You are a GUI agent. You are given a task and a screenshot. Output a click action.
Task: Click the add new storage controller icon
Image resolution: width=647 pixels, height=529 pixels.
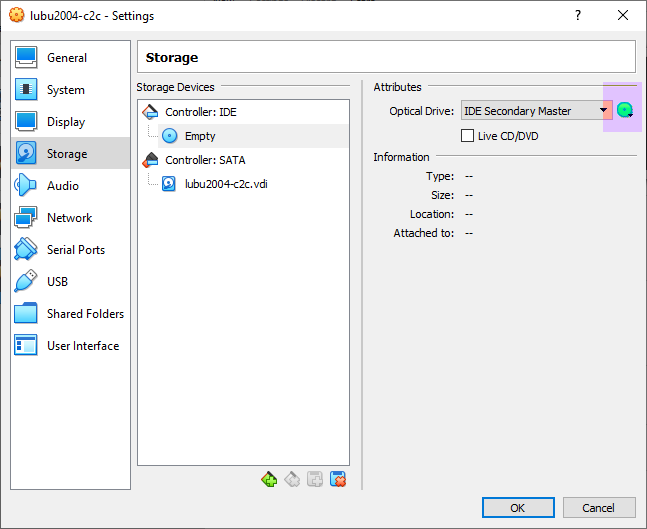269,480
